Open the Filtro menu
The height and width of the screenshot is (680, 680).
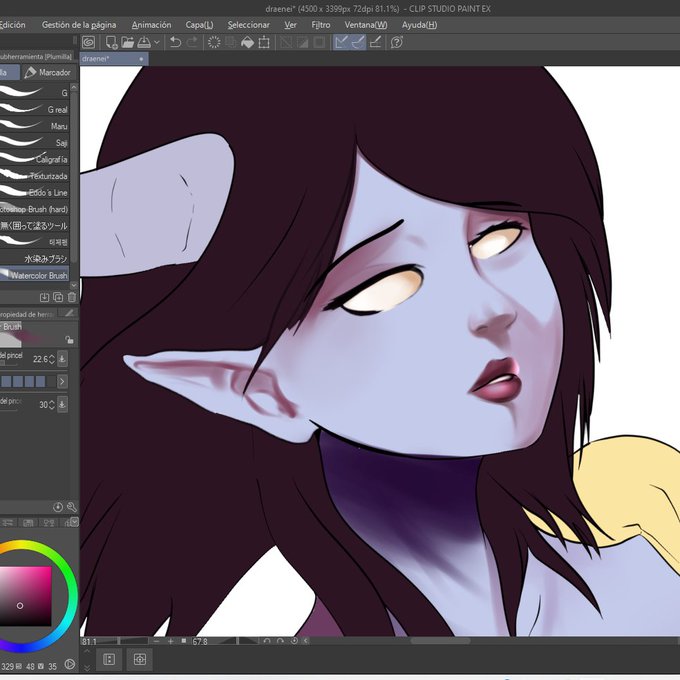click(321, 25)
